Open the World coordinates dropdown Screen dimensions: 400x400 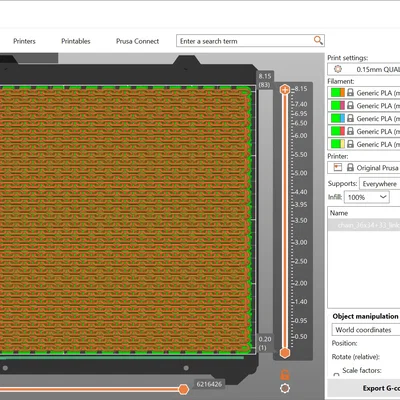(x=366, y=330)
